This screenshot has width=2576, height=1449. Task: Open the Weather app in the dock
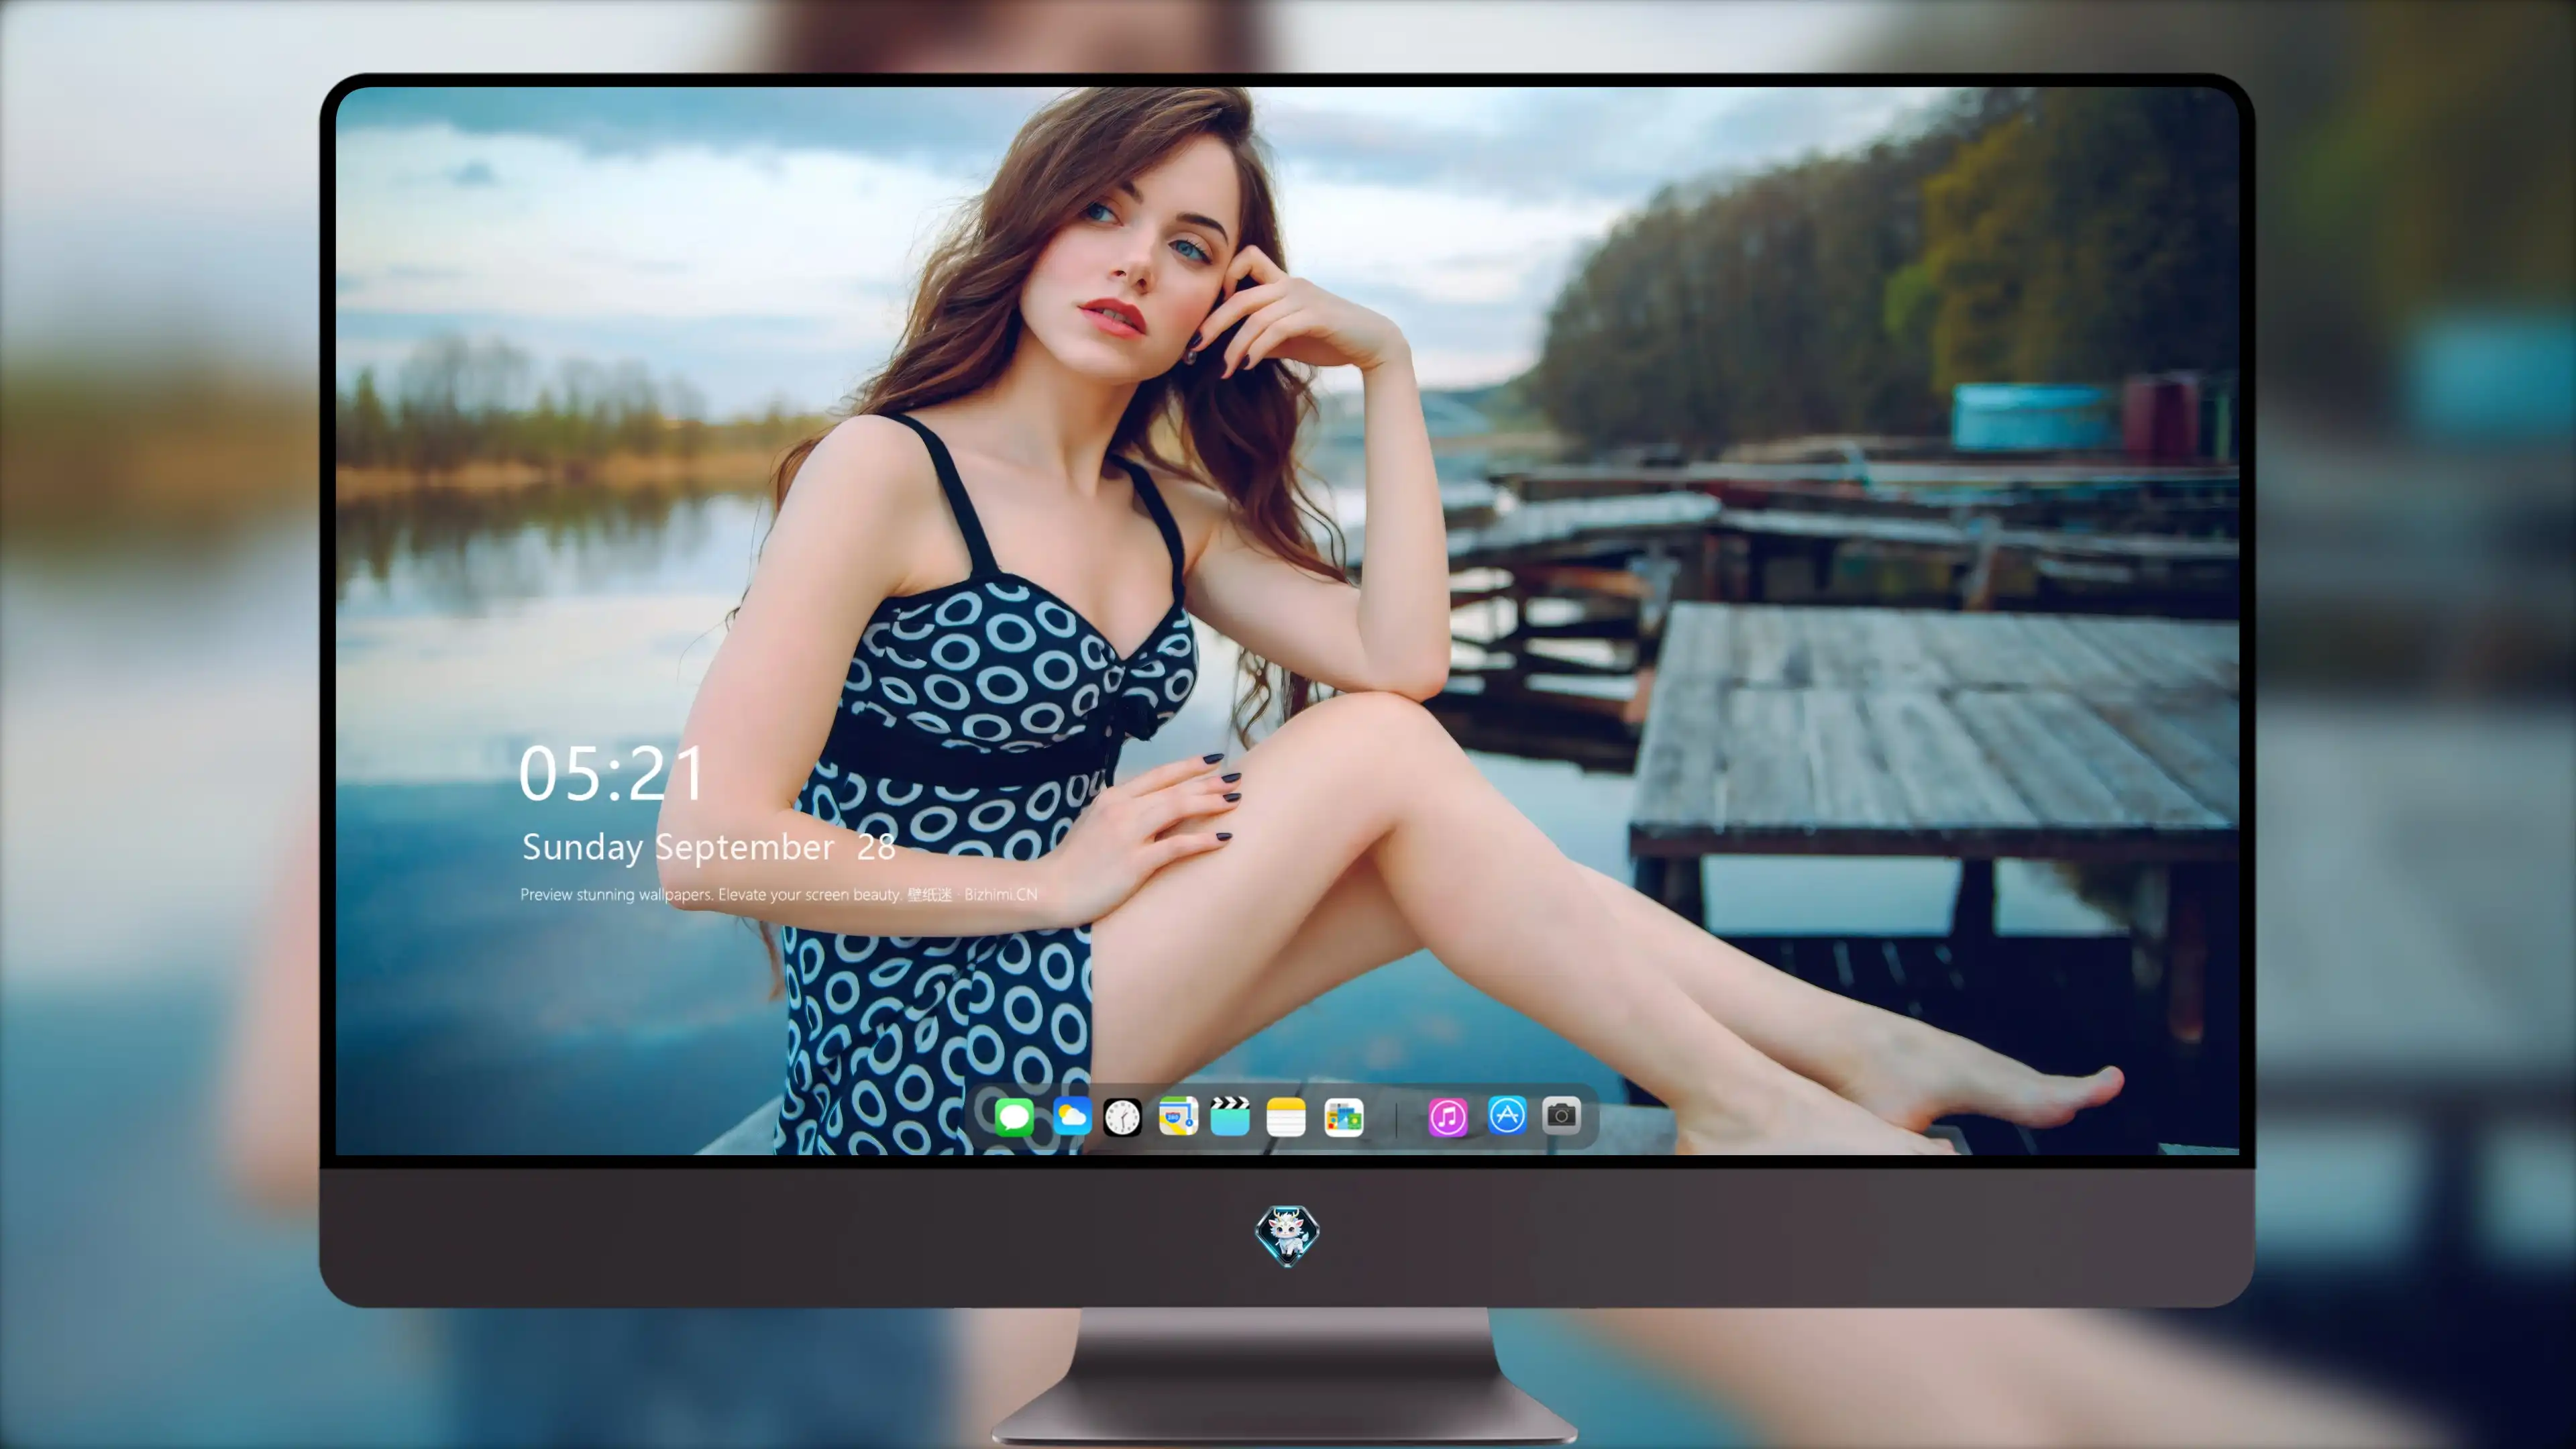tap(1072, 1116)
